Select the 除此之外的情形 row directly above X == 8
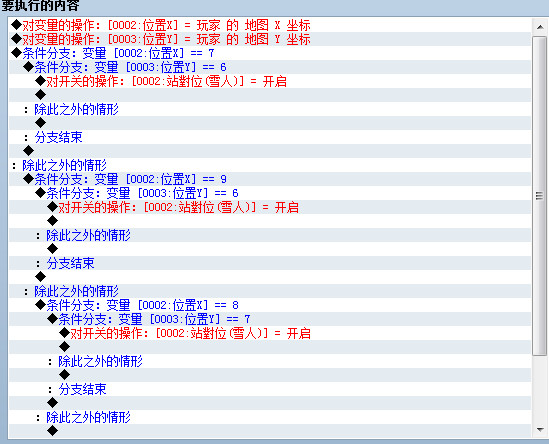Screen dimensions: 549x444 (270, 291)
